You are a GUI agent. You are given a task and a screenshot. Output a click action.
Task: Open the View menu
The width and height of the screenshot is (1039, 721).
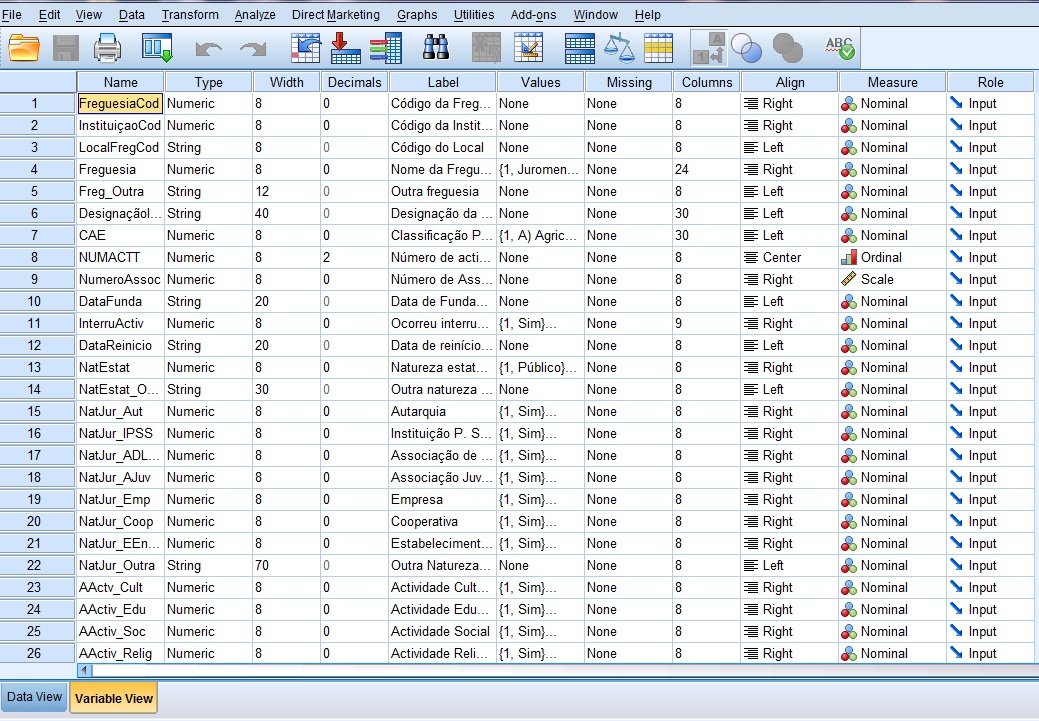[89, 15]
